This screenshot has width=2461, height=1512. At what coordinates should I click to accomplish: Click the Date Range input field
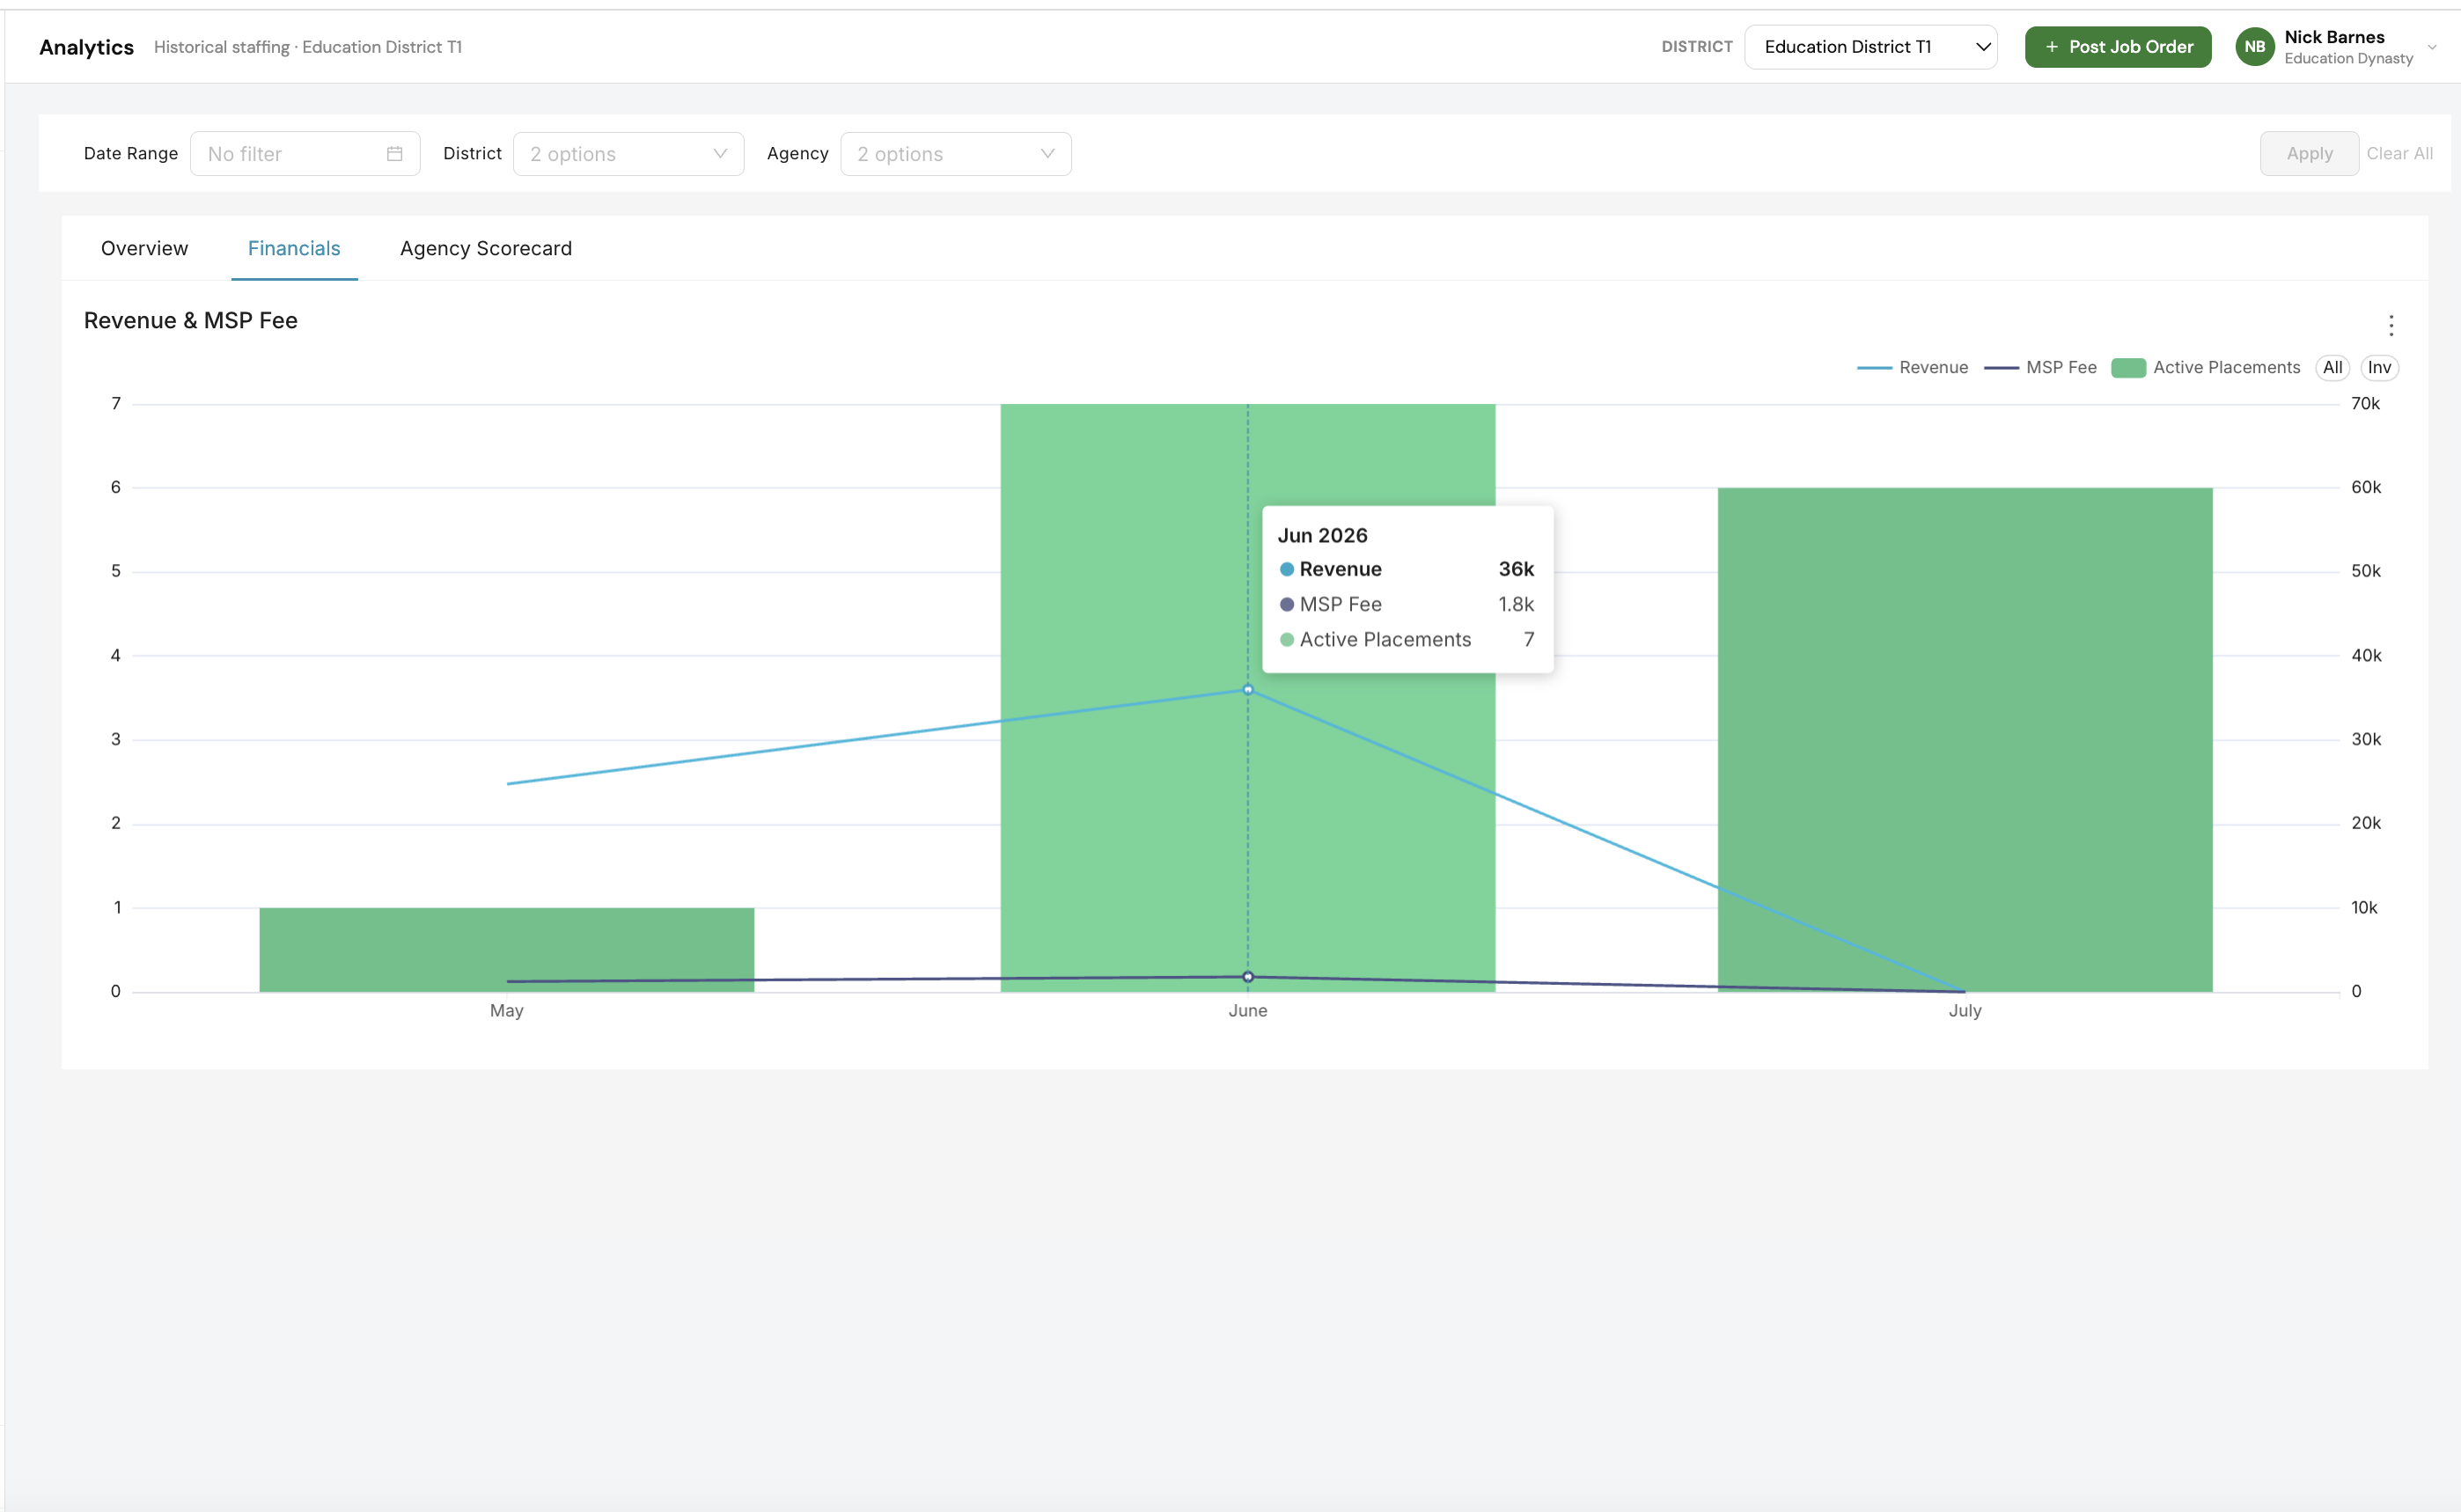coord(305,154)
